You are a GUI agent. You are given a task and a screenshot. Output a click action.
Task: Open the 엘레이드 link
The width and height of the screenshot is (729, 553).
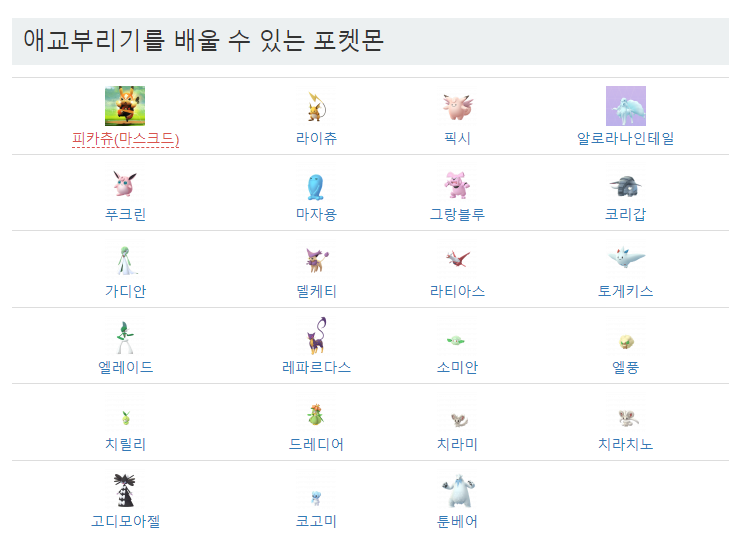pyautogui.click(x=126, y=367)
